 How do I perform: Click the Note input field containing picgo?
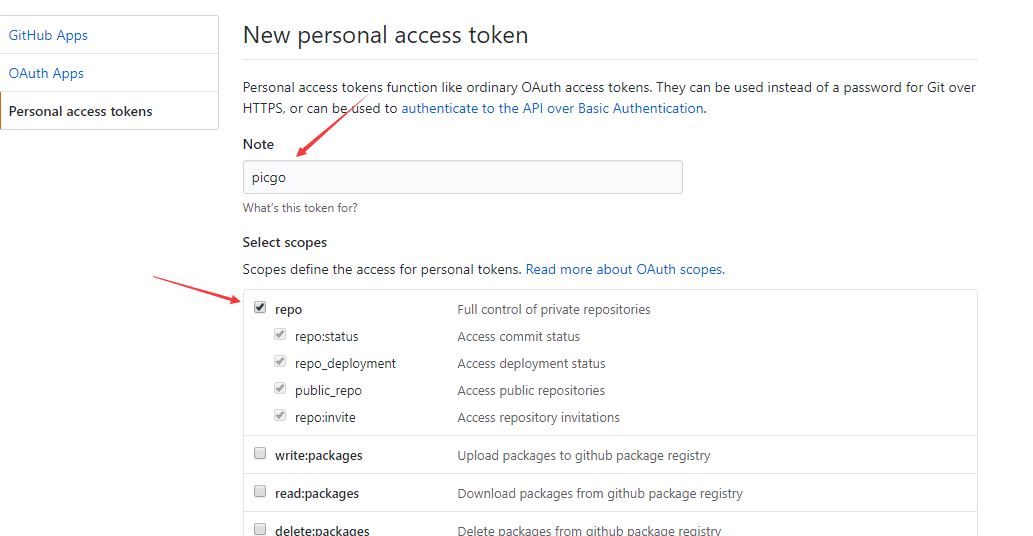coord(462,177)
